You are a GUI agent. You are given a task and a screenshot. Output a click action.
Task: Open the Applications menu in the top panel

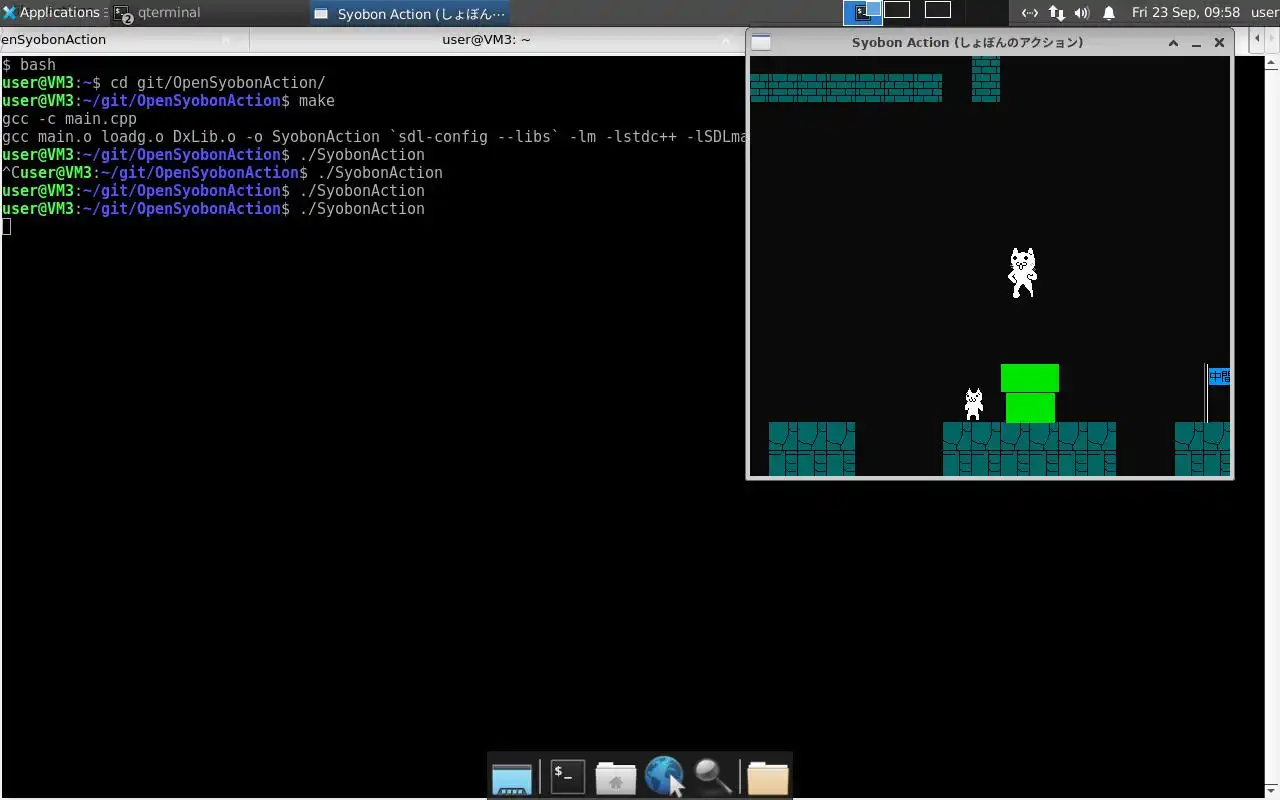(52, 13)
